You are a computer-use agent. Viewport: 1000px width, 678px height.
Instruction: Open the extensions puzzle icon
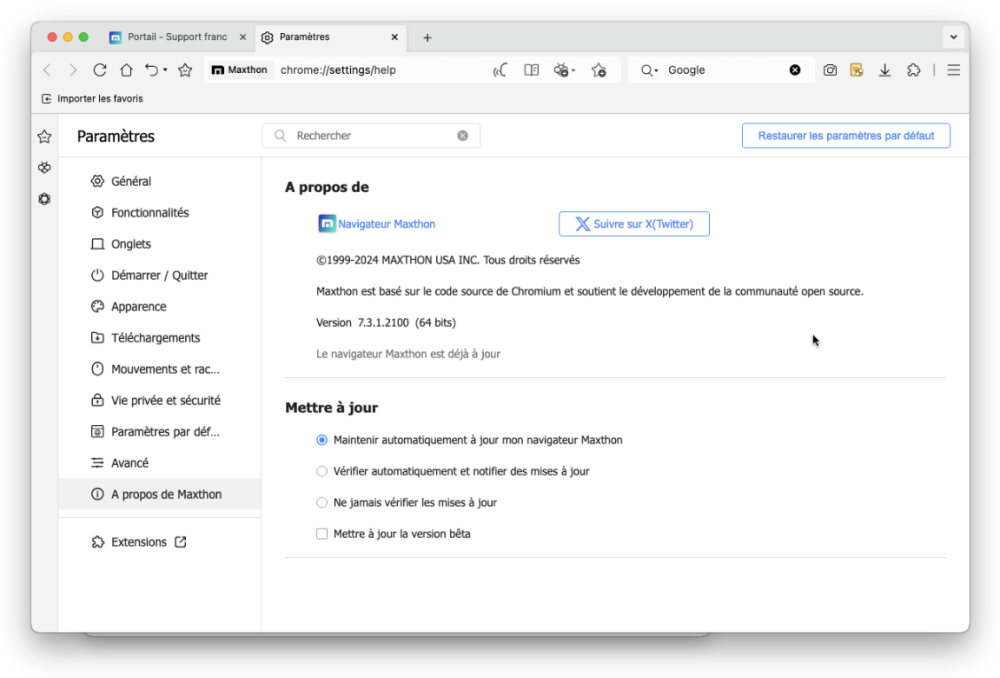[913, 70]
